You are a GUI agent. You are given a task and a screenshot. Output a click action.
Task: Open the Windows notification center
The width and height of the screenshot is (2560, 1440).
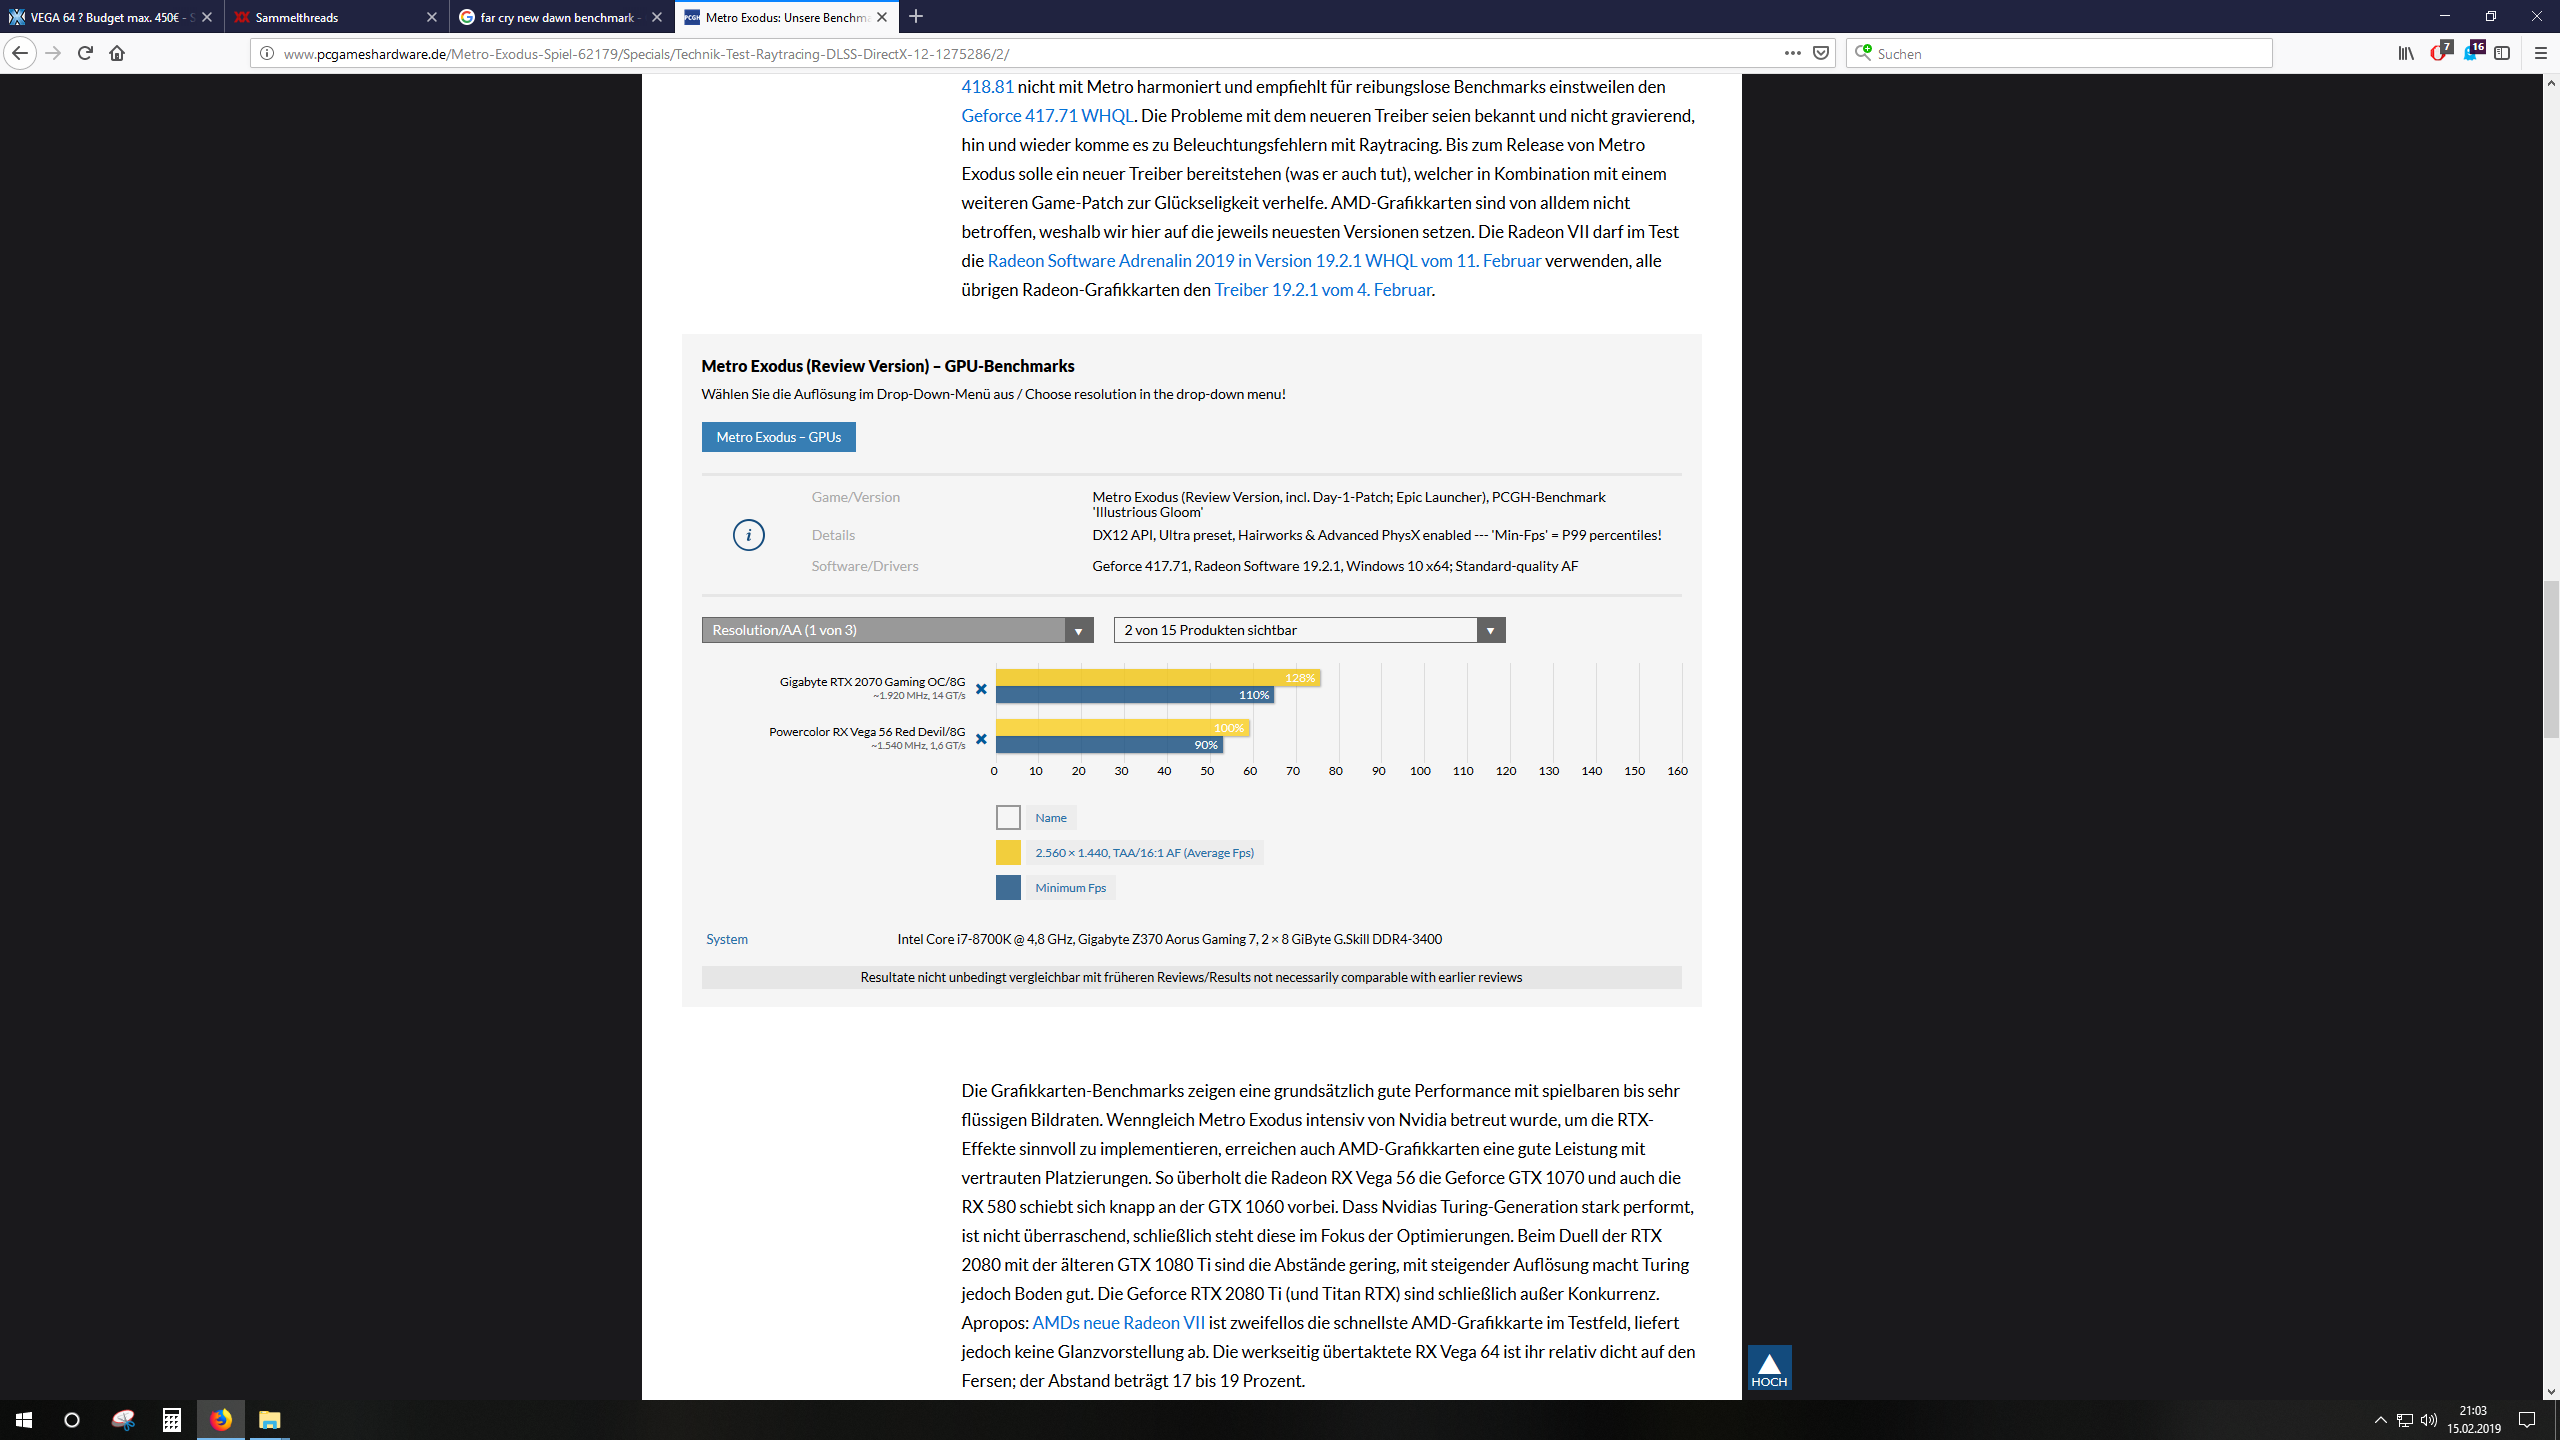[2527, 1420]
